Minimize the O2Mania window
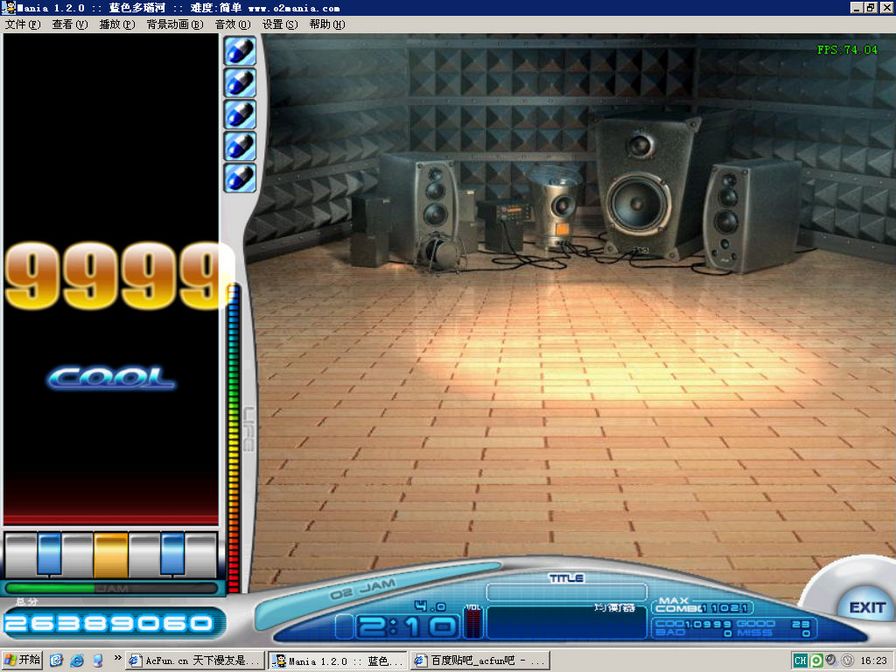This screenshot has width=896, height=672. pos(856,8)
